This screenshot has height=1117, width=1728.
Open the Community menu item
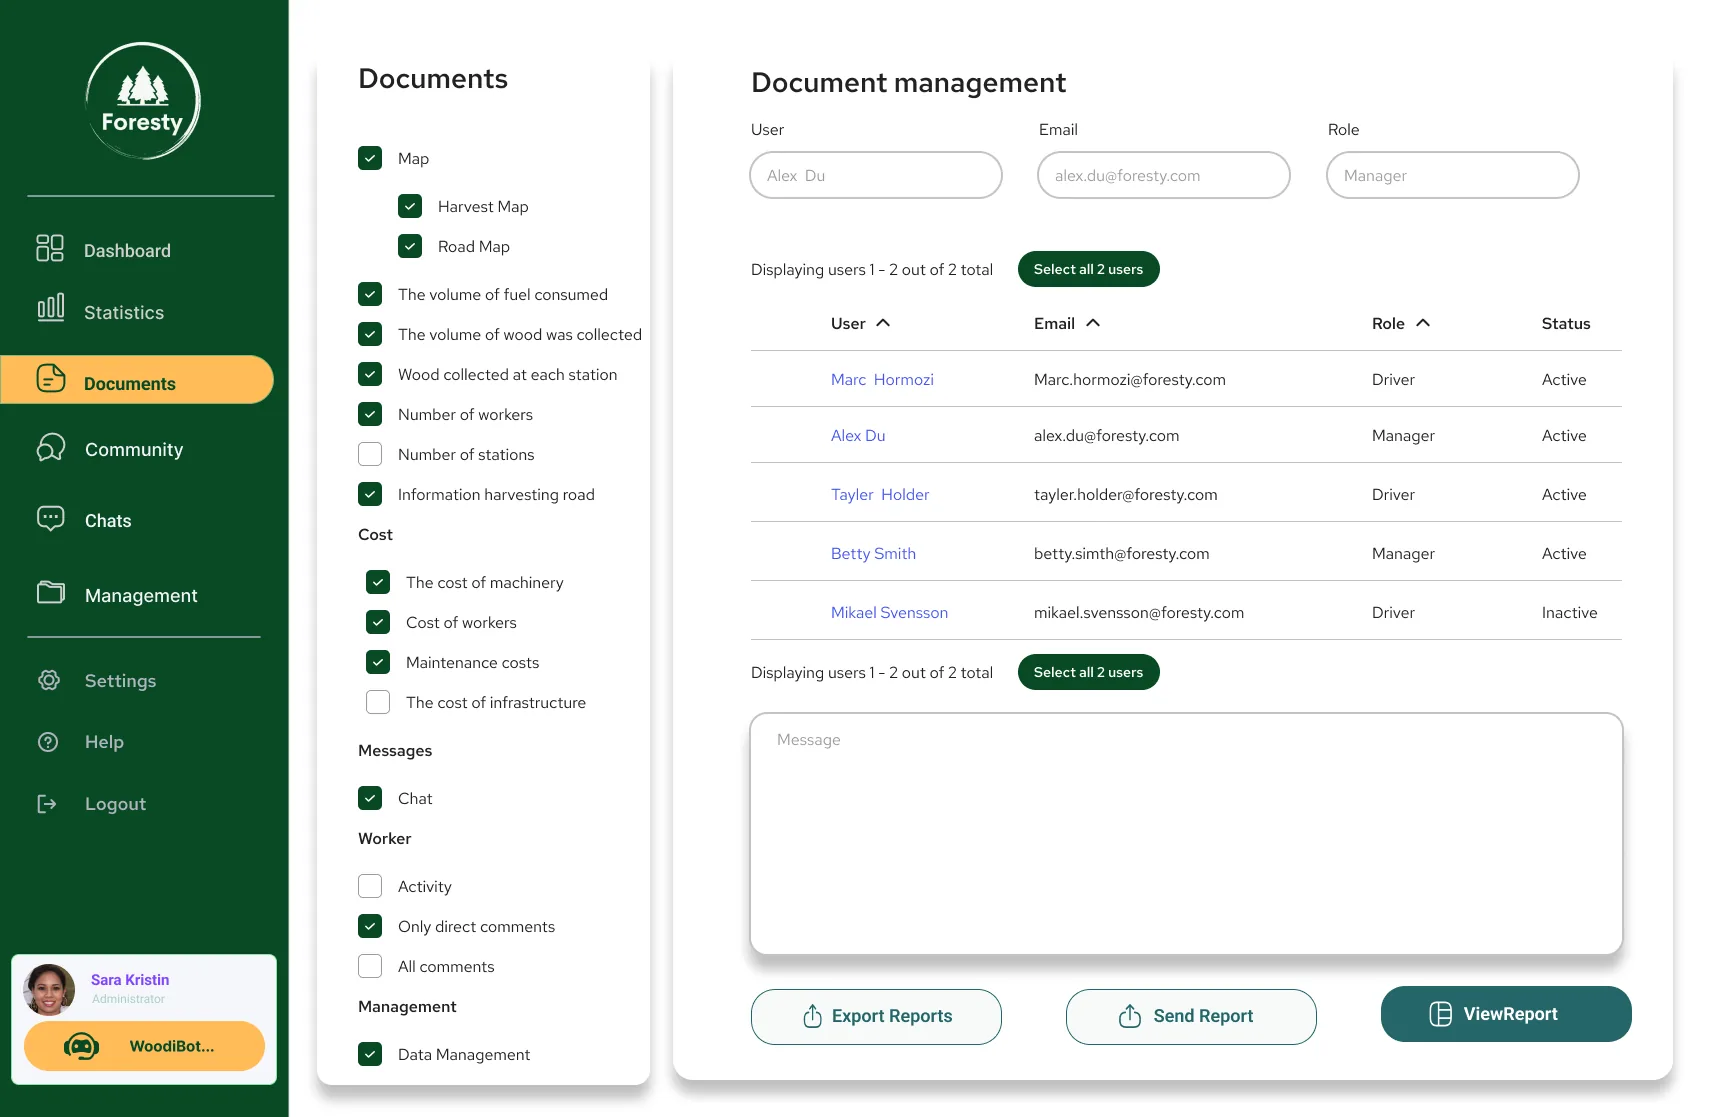coord(134,449)
